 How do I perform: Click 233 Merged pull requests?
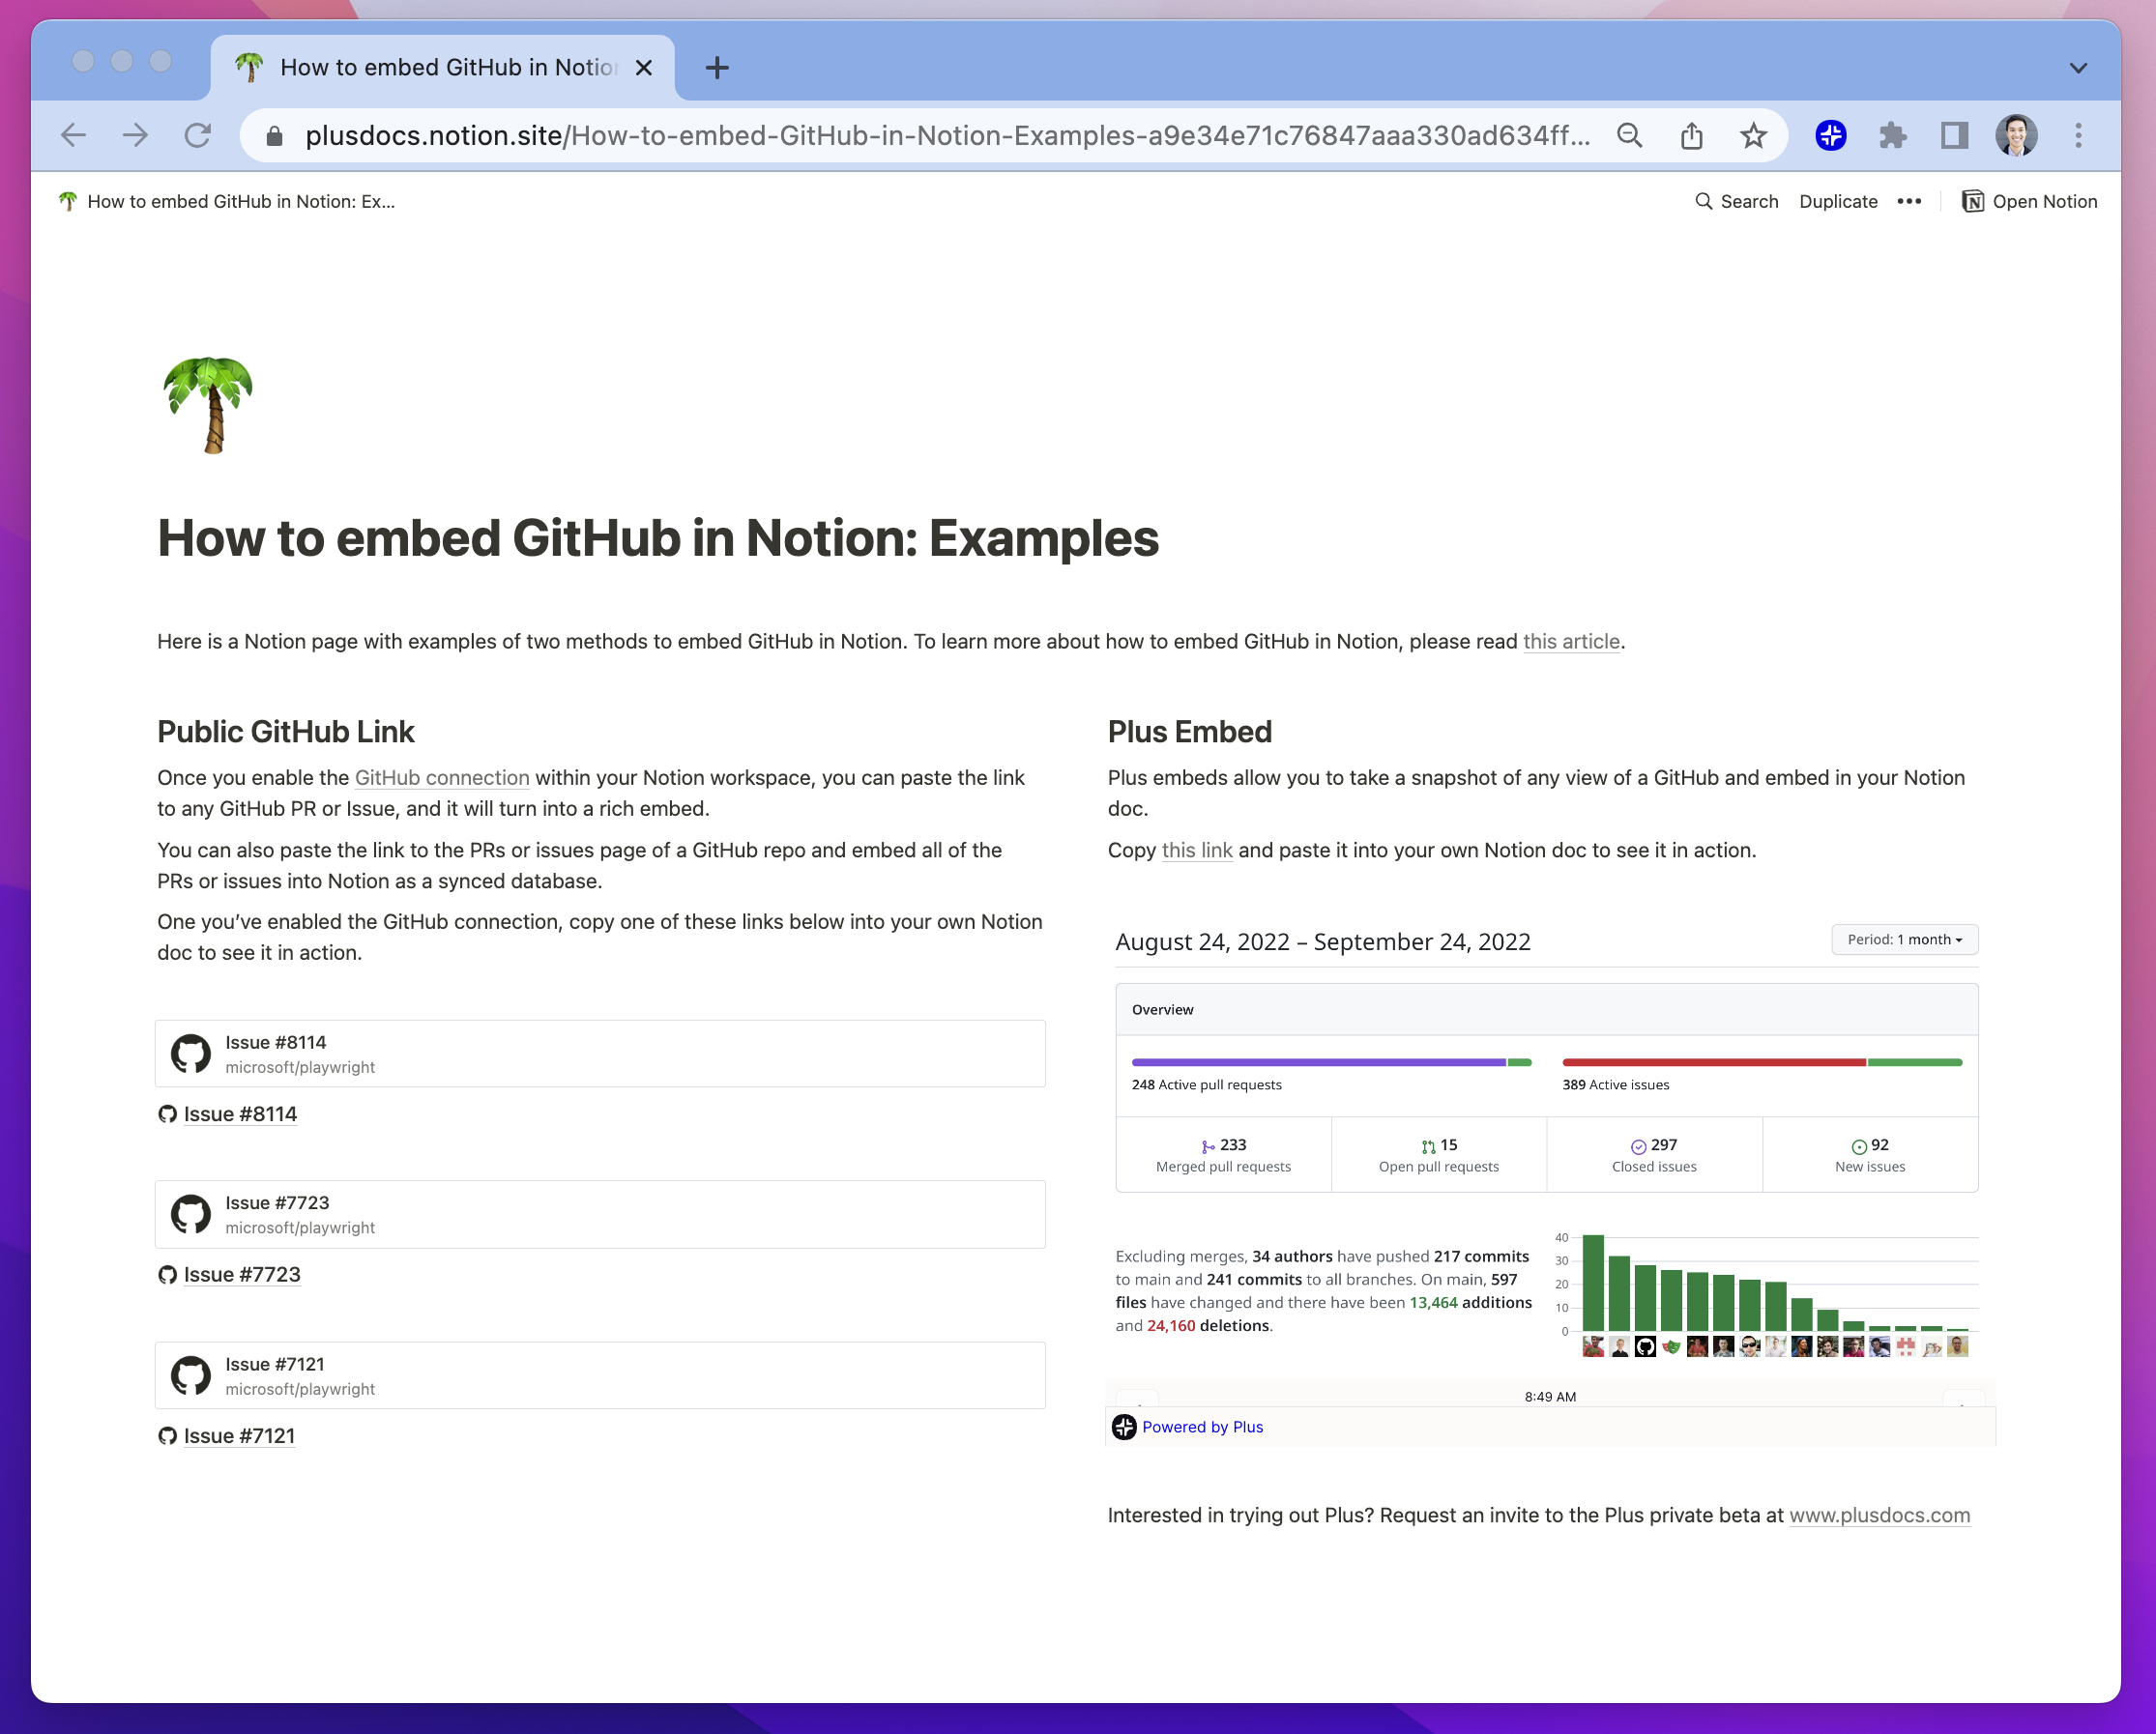(1223, 1154)
